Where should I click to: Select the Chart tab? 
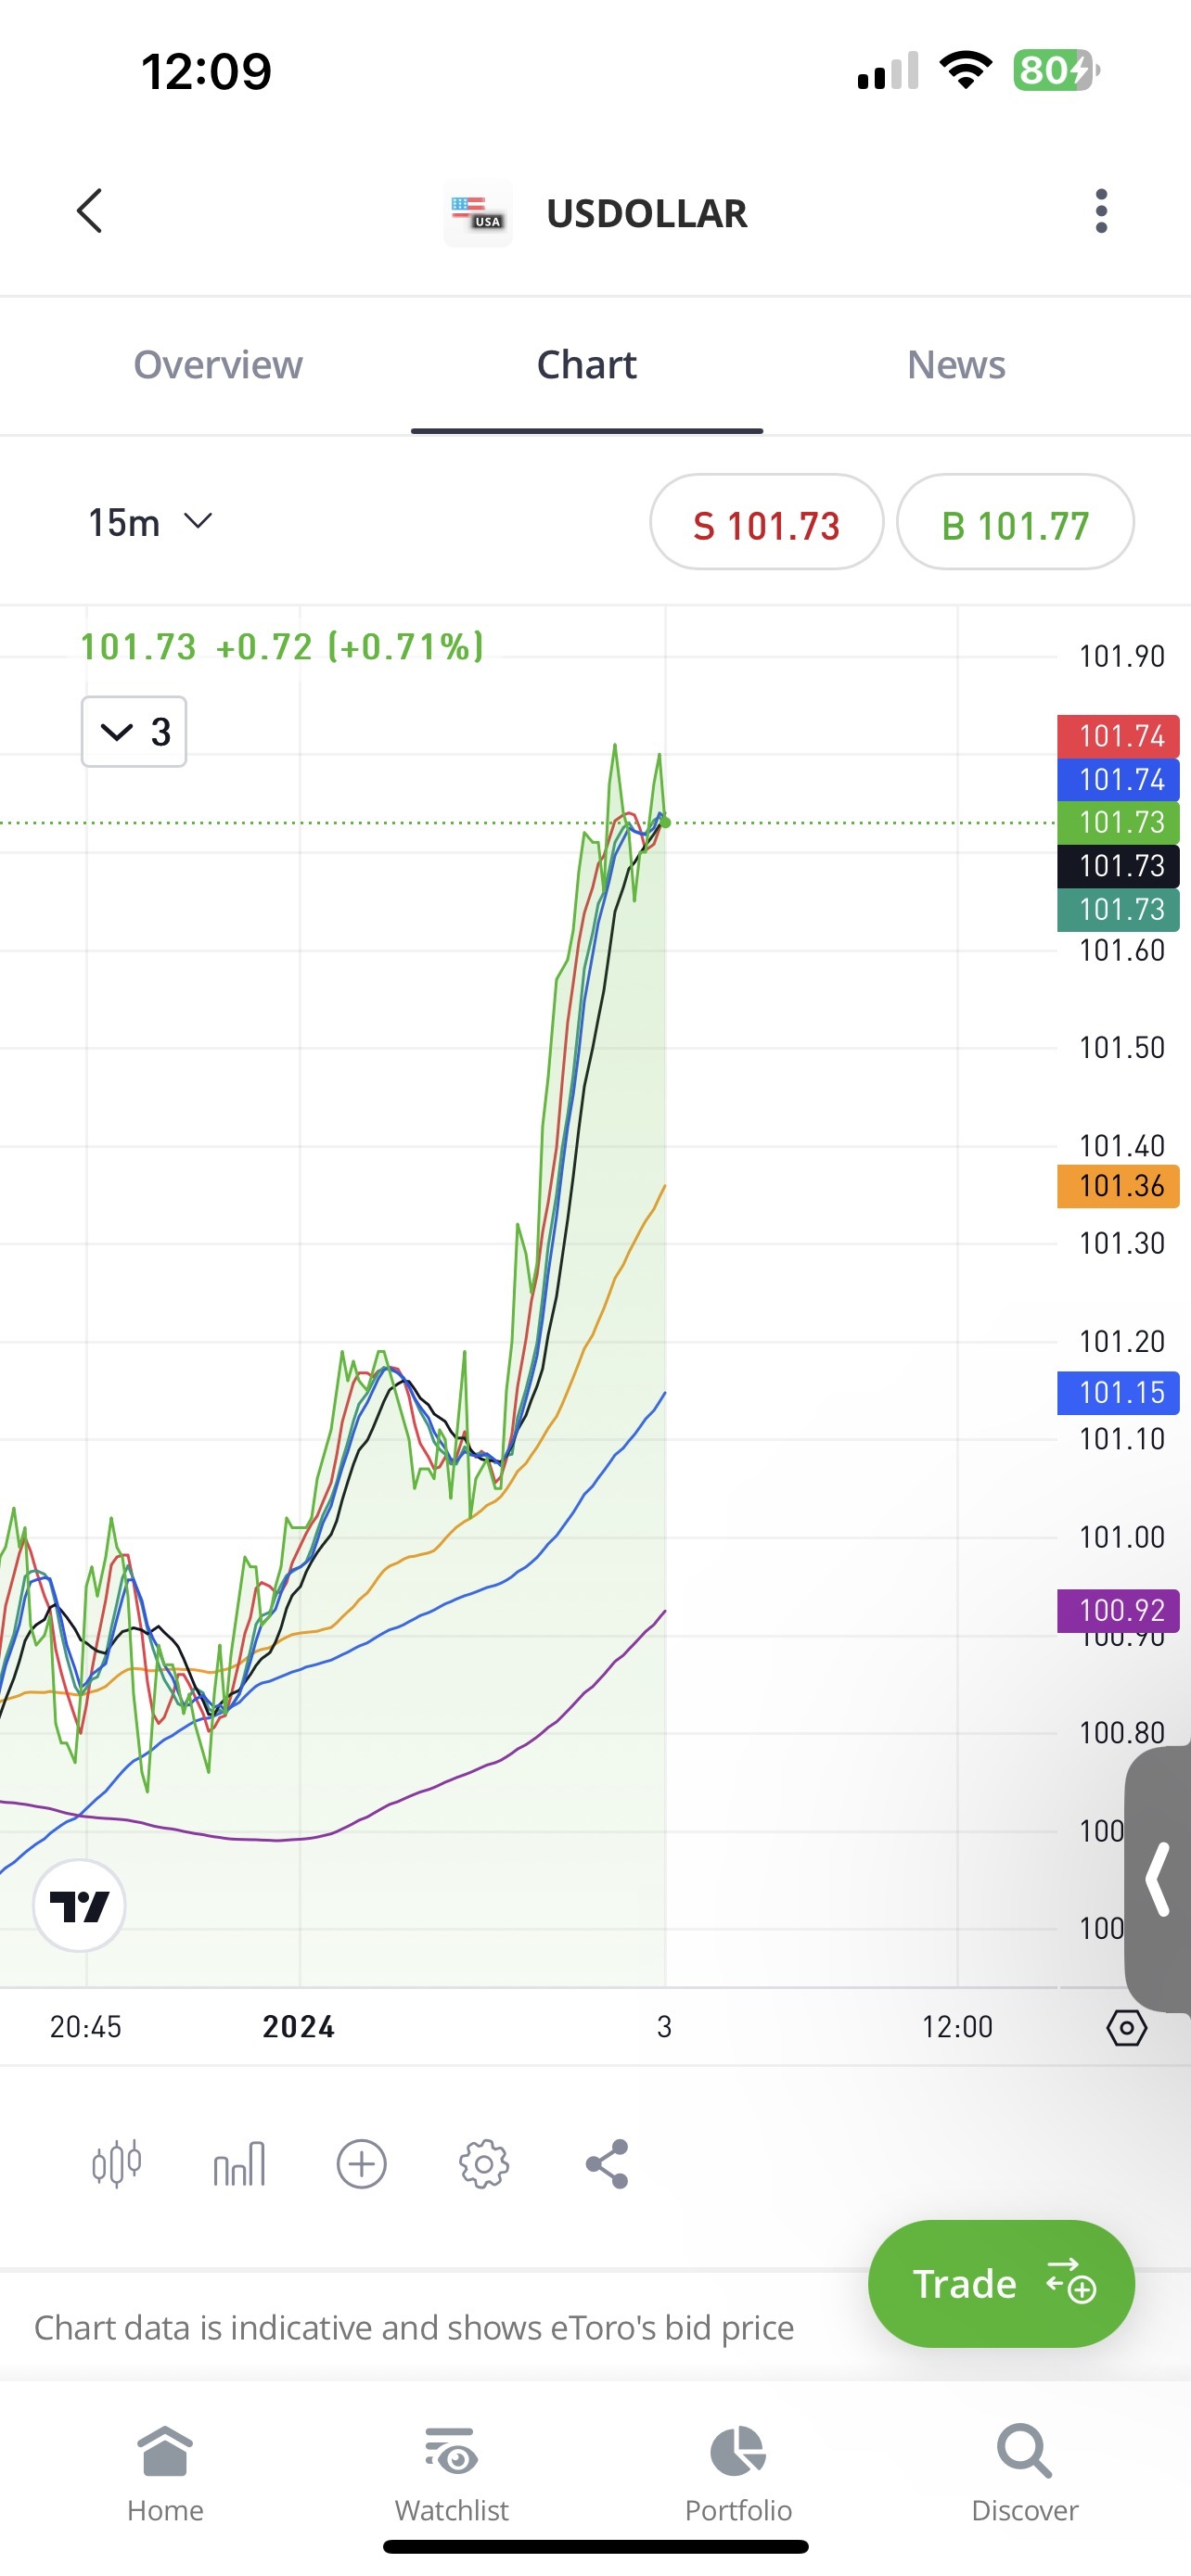click(x=587, y=365)
